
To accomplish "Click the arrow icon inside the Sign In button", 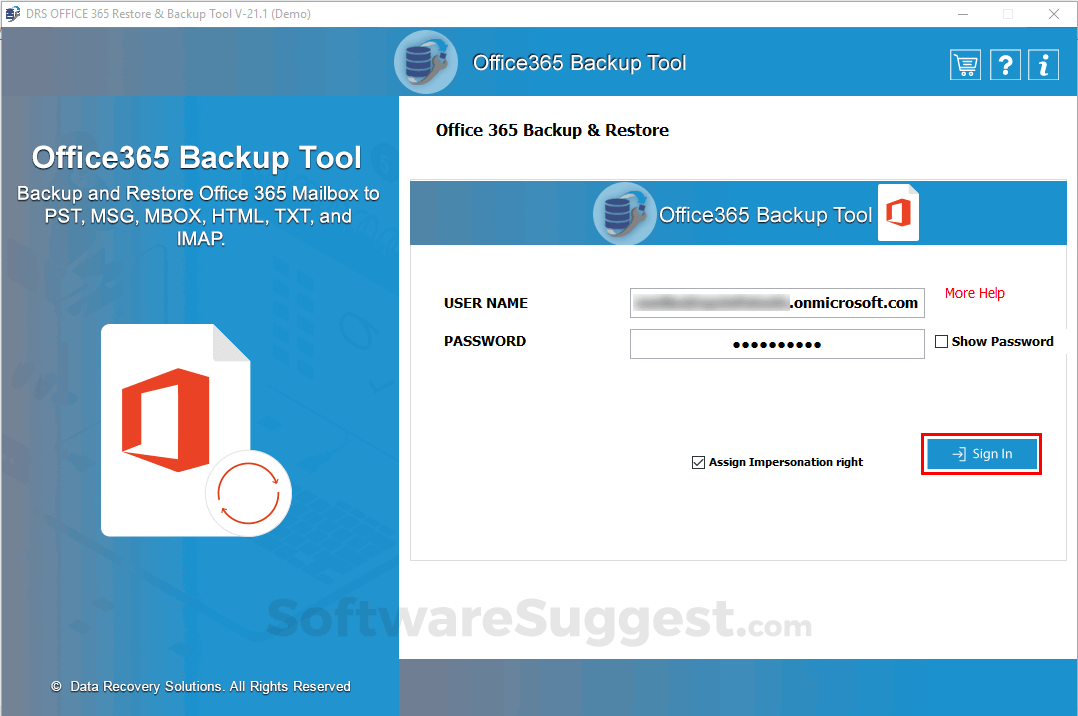I will pyautogui.click(x=960, y=453).
